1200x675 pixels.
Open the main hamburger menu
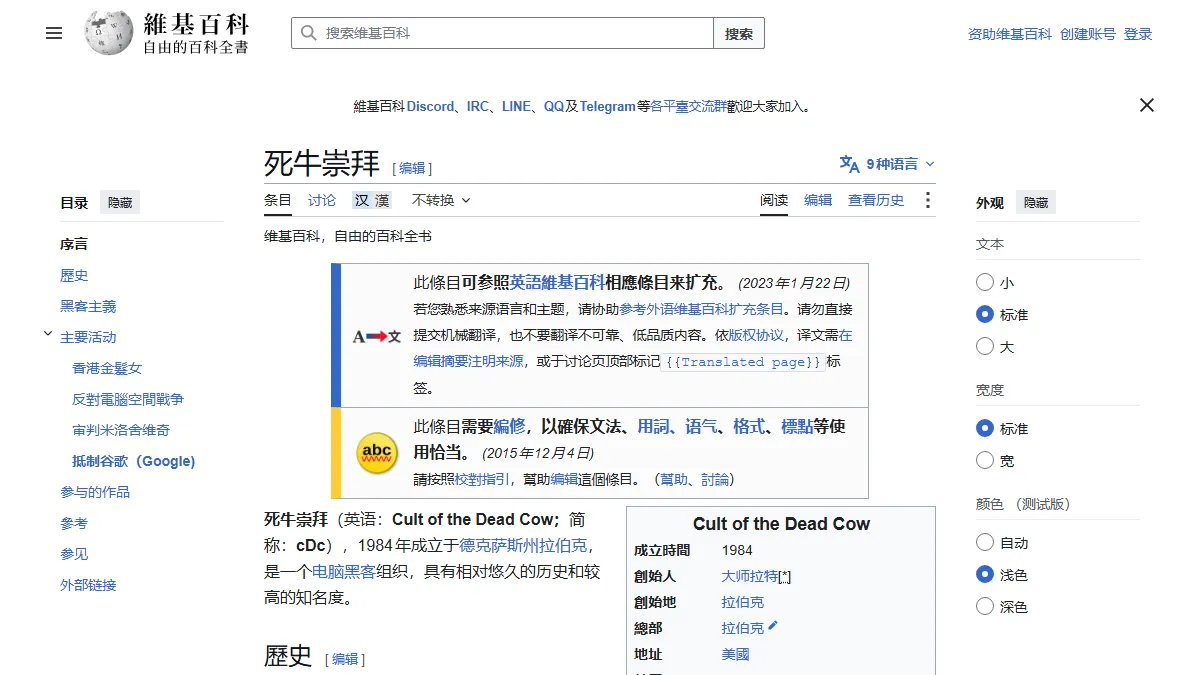pos(54,33)
